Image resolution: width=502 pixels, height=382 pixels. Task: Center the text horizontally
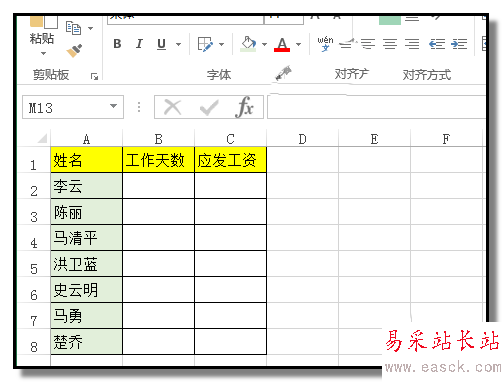coord(390,44)
